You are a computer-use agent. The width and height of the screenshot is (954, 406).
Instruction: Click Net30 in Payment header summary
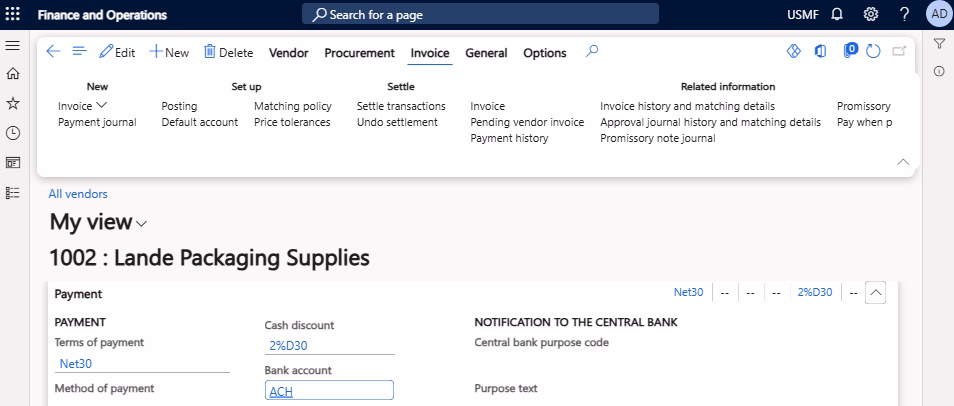coord(689,292)
